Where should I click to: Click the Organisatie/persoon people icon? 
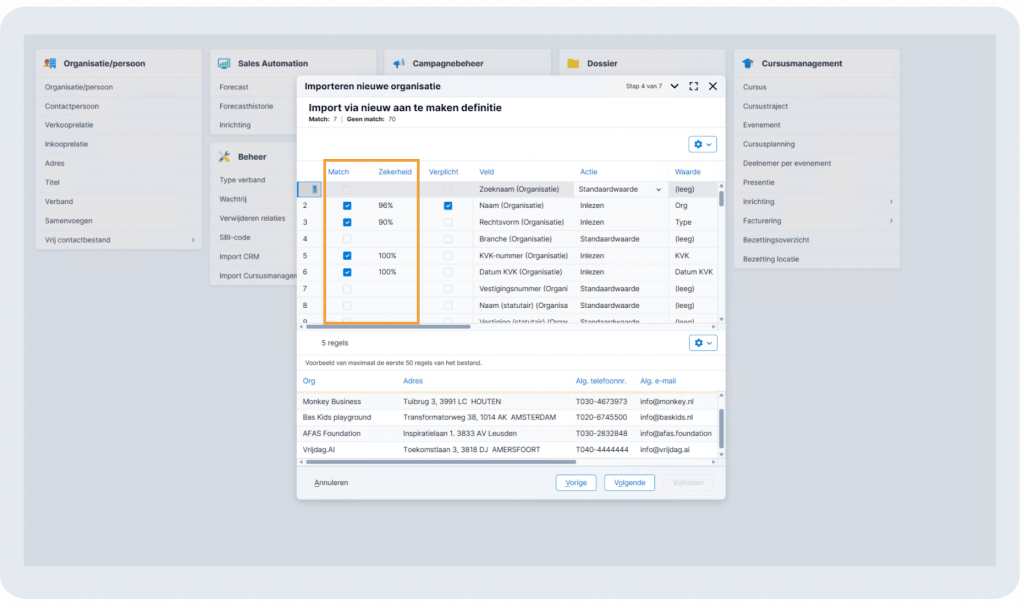50,63
